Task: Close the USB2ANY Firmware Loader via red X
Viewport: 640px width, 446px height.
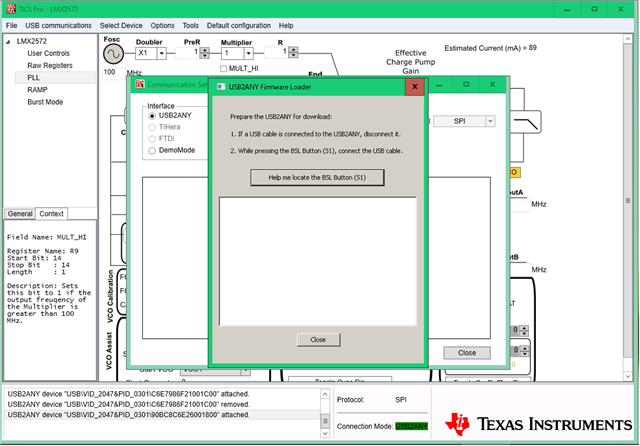Action: [415, 87]
